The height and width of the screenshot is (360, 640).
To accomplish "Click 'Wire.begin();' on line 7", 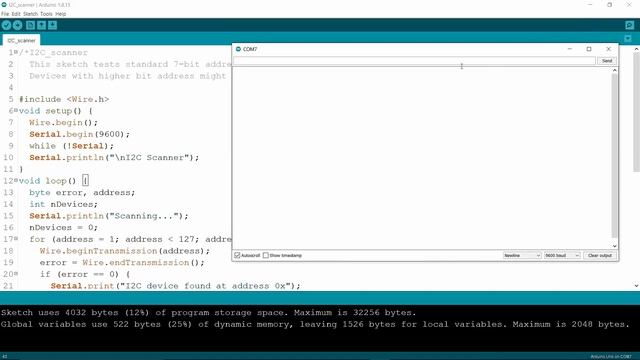I will [64, 122].
